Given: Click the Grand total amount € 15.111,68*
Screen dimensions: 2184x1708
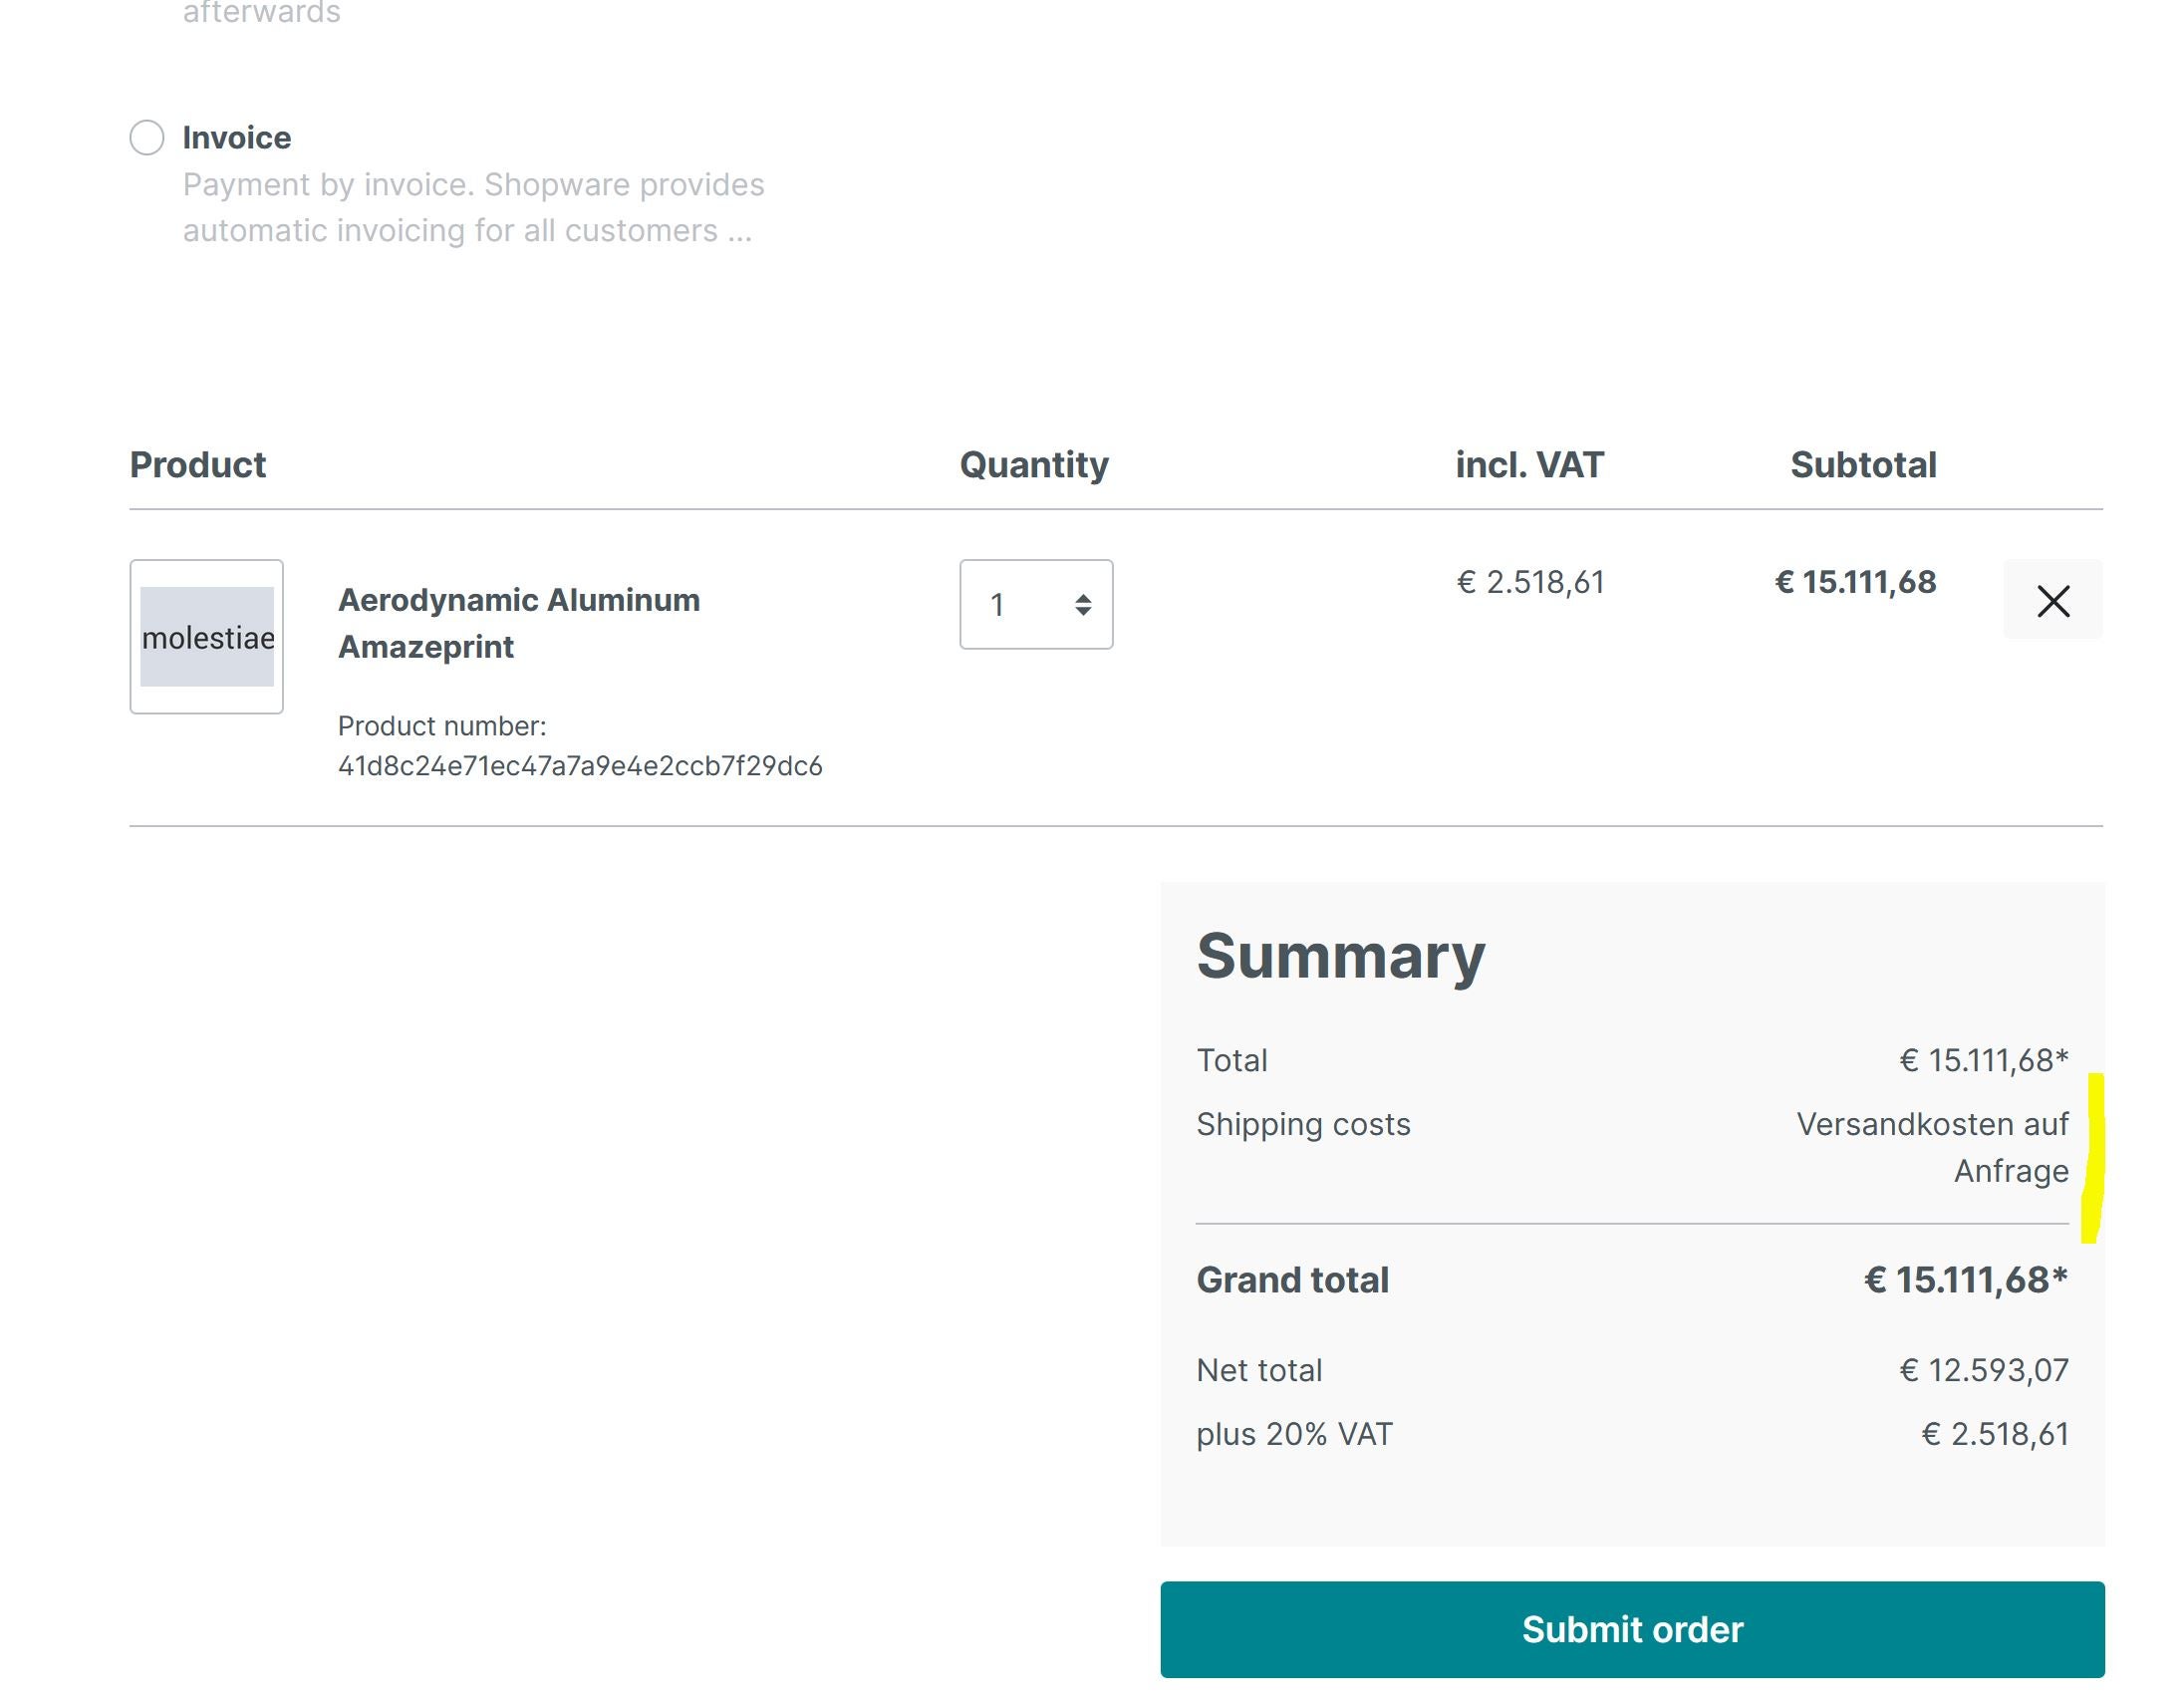Looking at the screenshot, I should pos(1966,1280).
